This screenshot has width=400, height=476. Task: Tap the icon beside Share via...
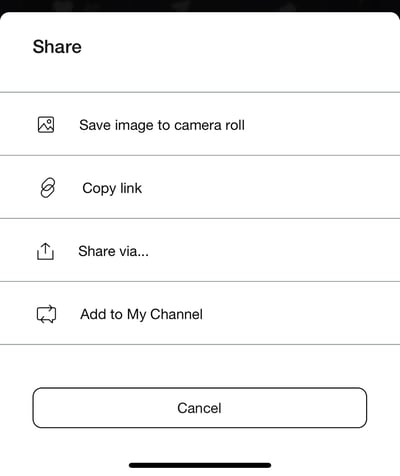click(x=45, y=251)
